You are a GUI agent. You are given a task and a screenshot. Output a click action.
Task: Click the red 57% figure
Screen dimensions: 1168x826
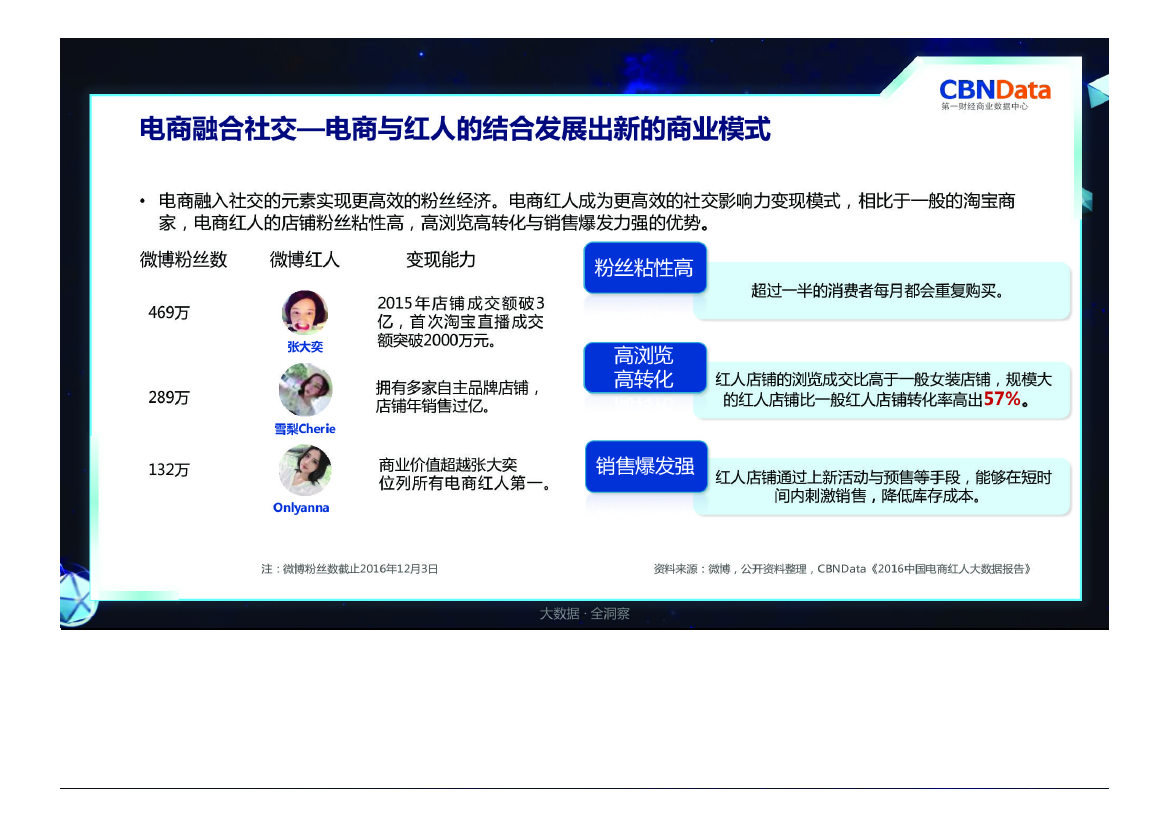click(1002, 399)
